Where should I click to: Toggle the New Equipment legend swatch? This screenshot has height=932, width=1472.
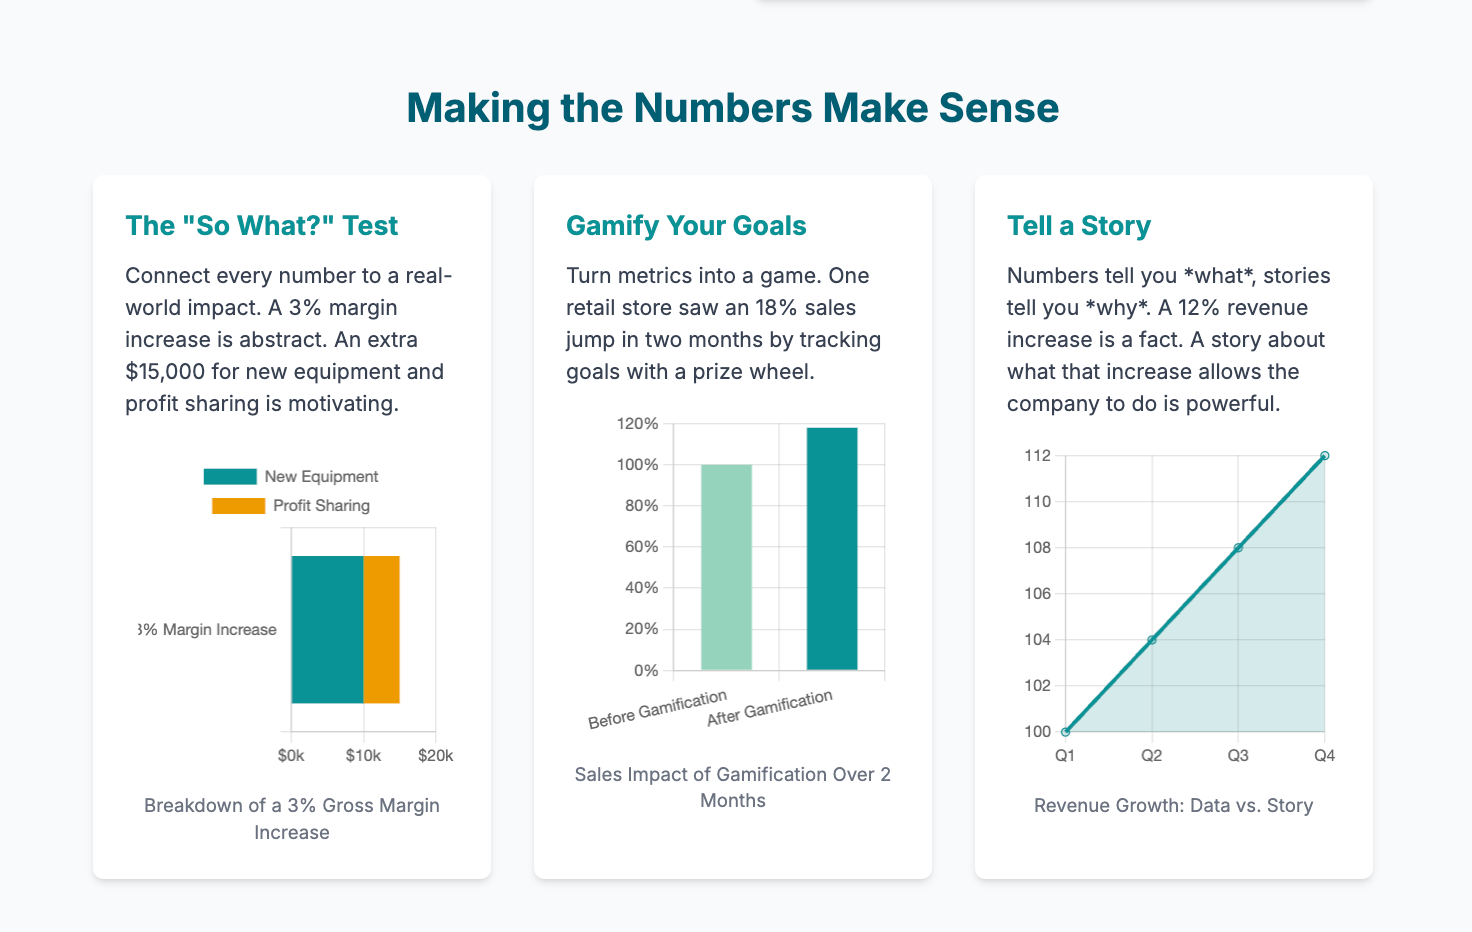(230, 477)
